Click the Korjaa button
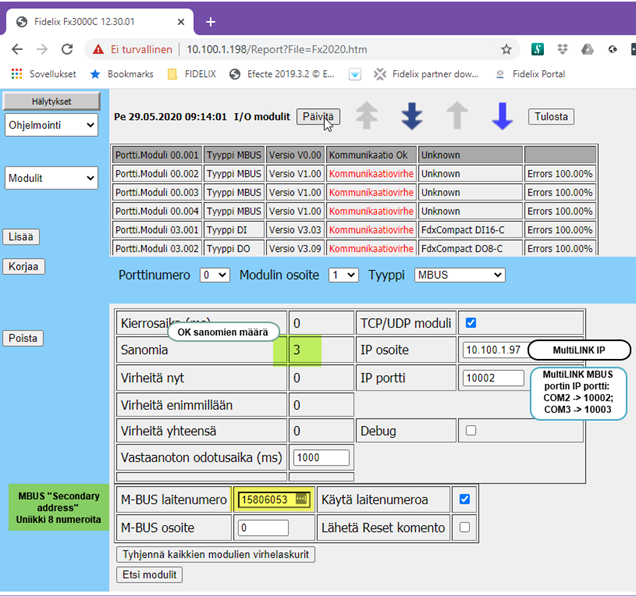 pyautogui.click(x=24, y=266)
